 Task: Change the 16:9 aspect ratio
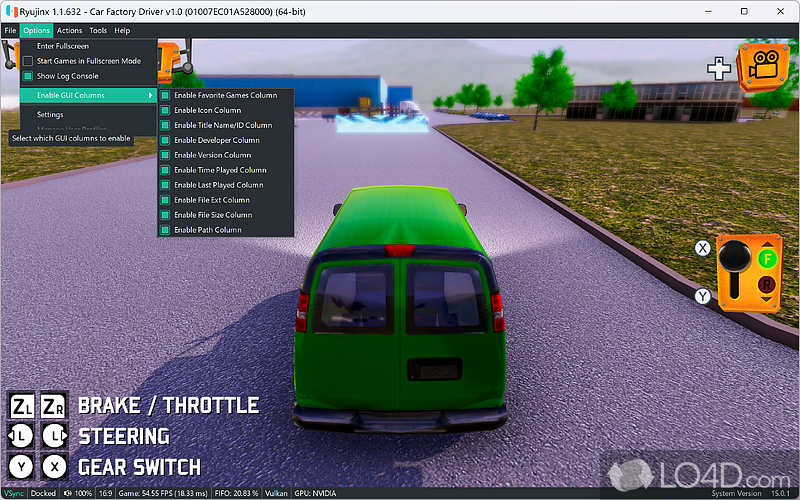coord(106,493)
